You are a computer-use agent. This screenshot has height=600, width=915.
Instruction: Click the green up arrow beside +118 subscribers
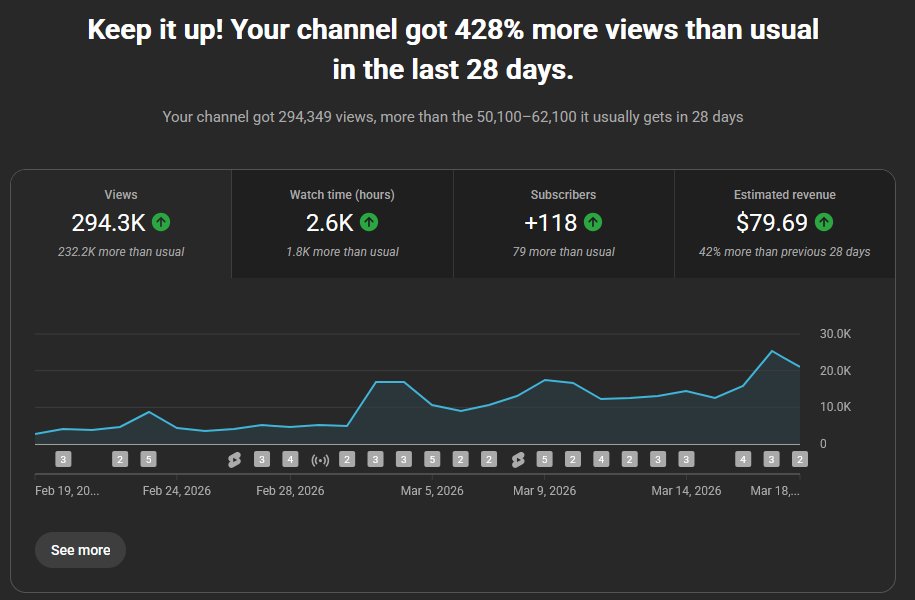coord(593,222)
